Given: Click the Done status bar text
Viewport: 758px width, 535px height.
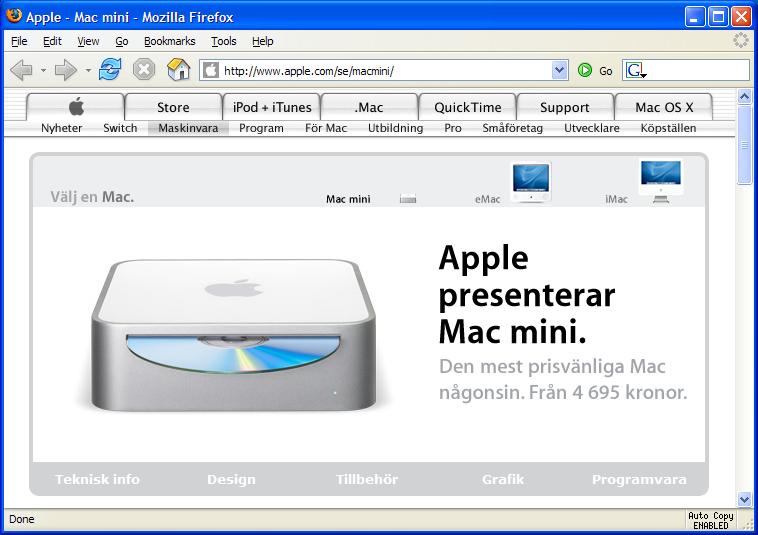Looking at the screenshot, I should [x=22, y=519].
